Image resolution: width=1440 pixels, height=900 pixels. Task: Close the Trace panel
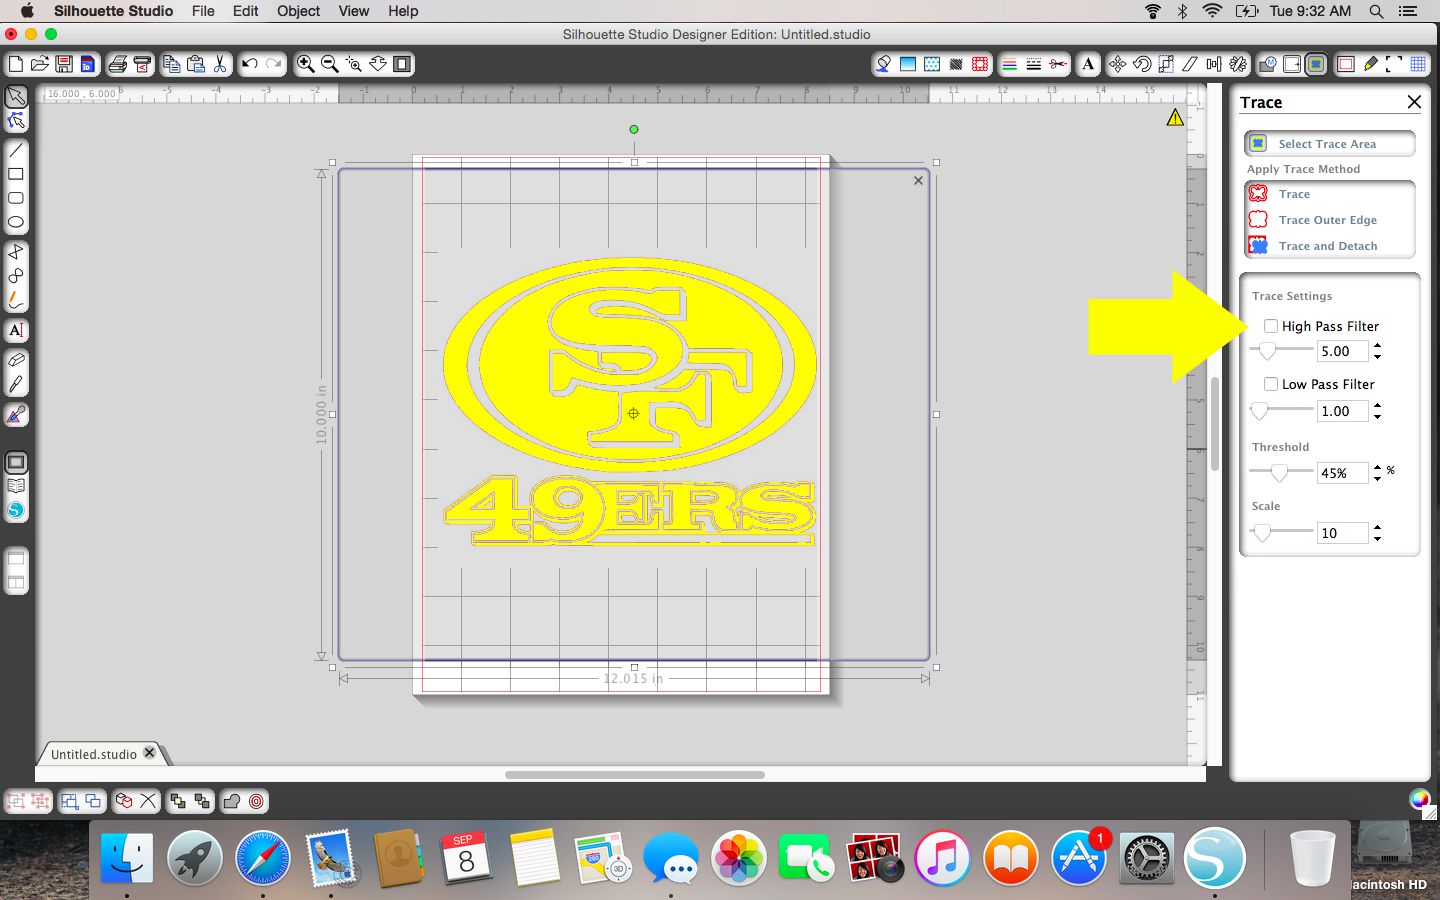[1414, 102]
